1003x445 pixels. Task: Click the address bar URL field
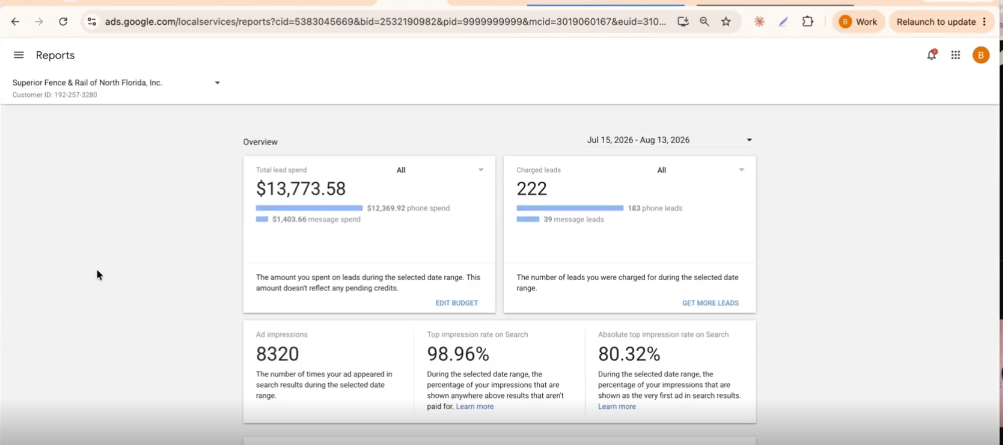[x=386, y=22]
